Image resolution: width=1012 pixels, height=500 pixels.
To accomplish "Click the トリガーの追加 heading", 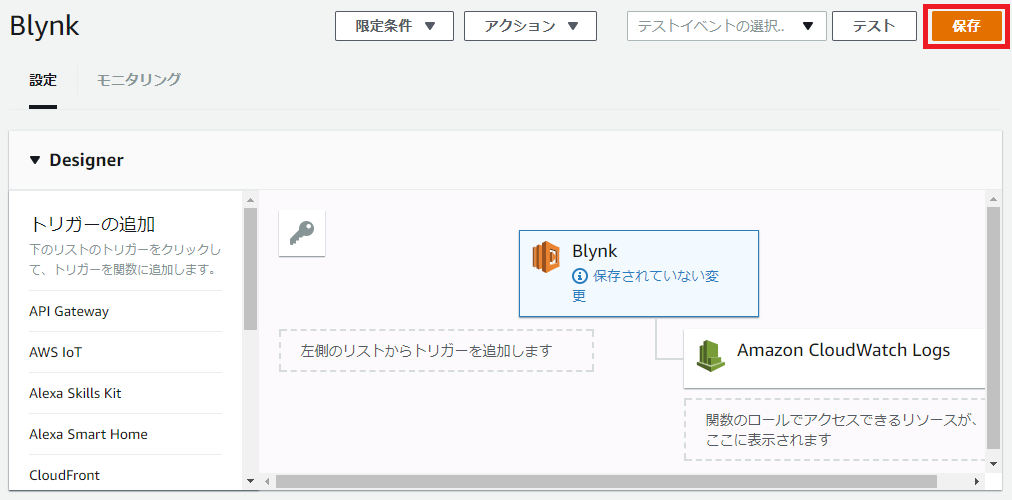I will (x=92, y=224).
